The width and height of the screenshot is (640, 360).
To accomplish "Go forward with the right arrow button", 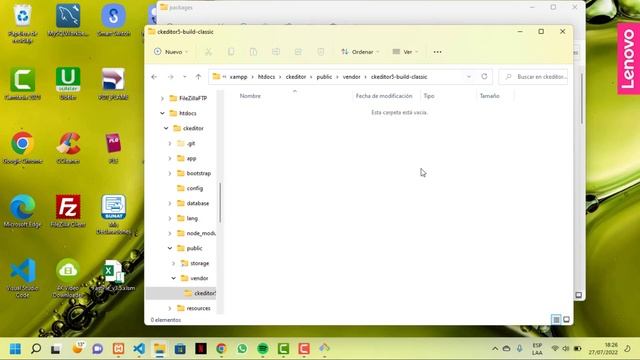I will point(171,77).
